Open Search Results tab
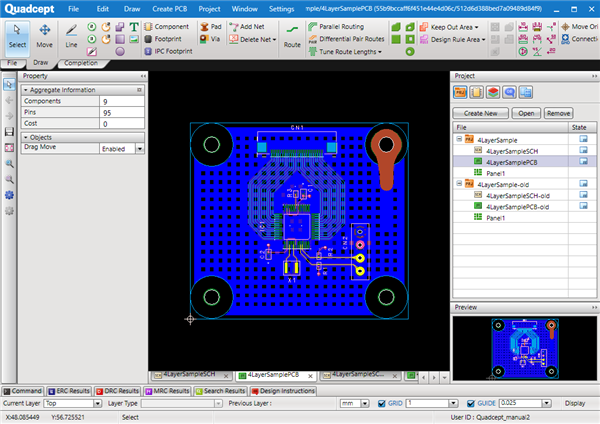The image size is (600, 424). 220,391
